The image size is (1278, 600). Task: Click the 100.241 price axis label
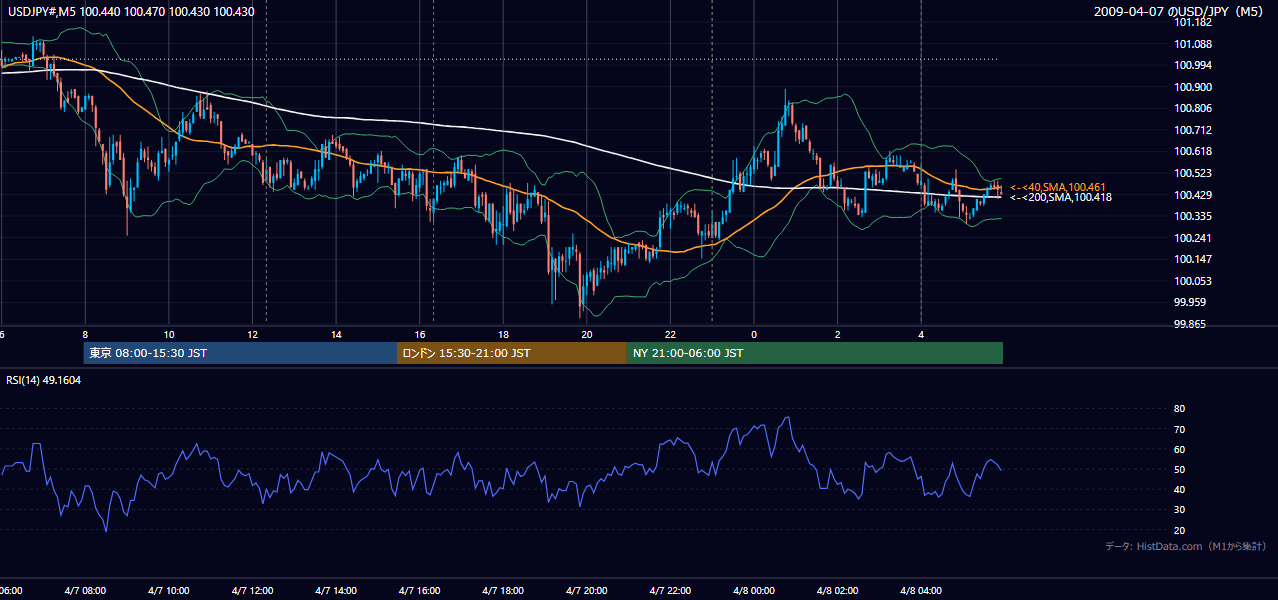pos(1193,238)
